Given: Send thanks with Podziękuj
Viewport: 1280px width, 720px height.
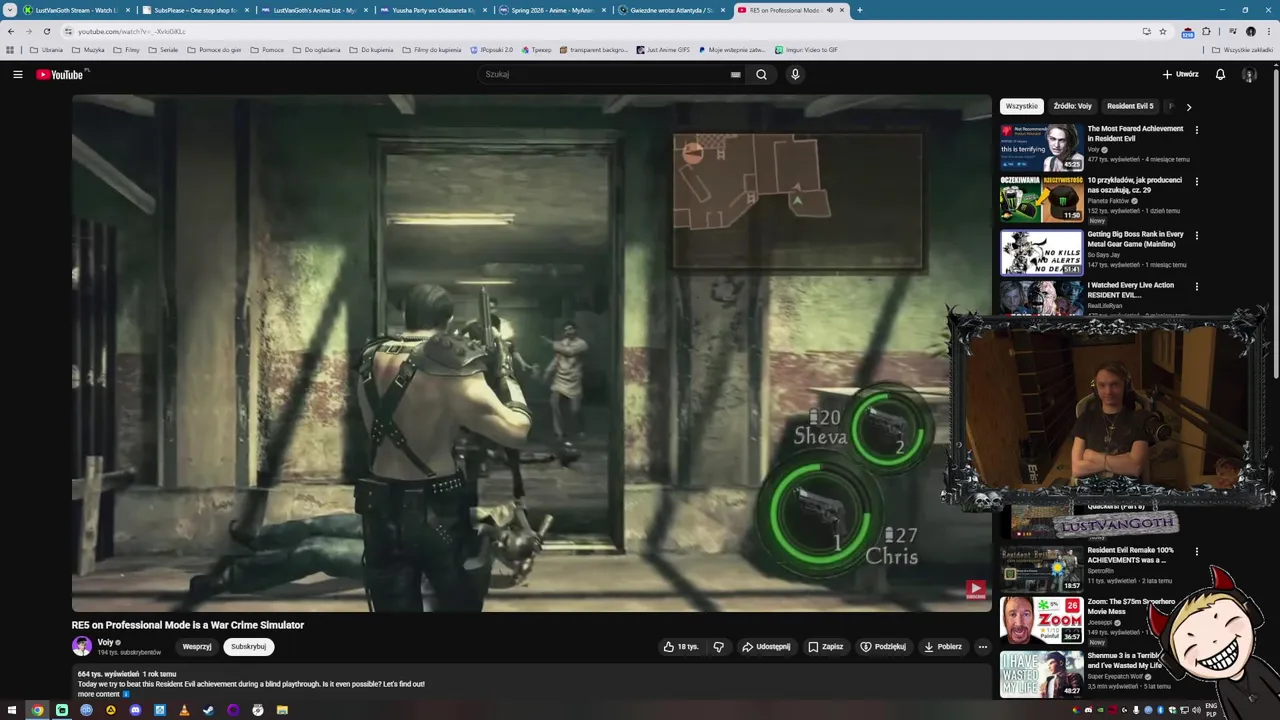Looking at the screenshot, I should pos(883,647).
